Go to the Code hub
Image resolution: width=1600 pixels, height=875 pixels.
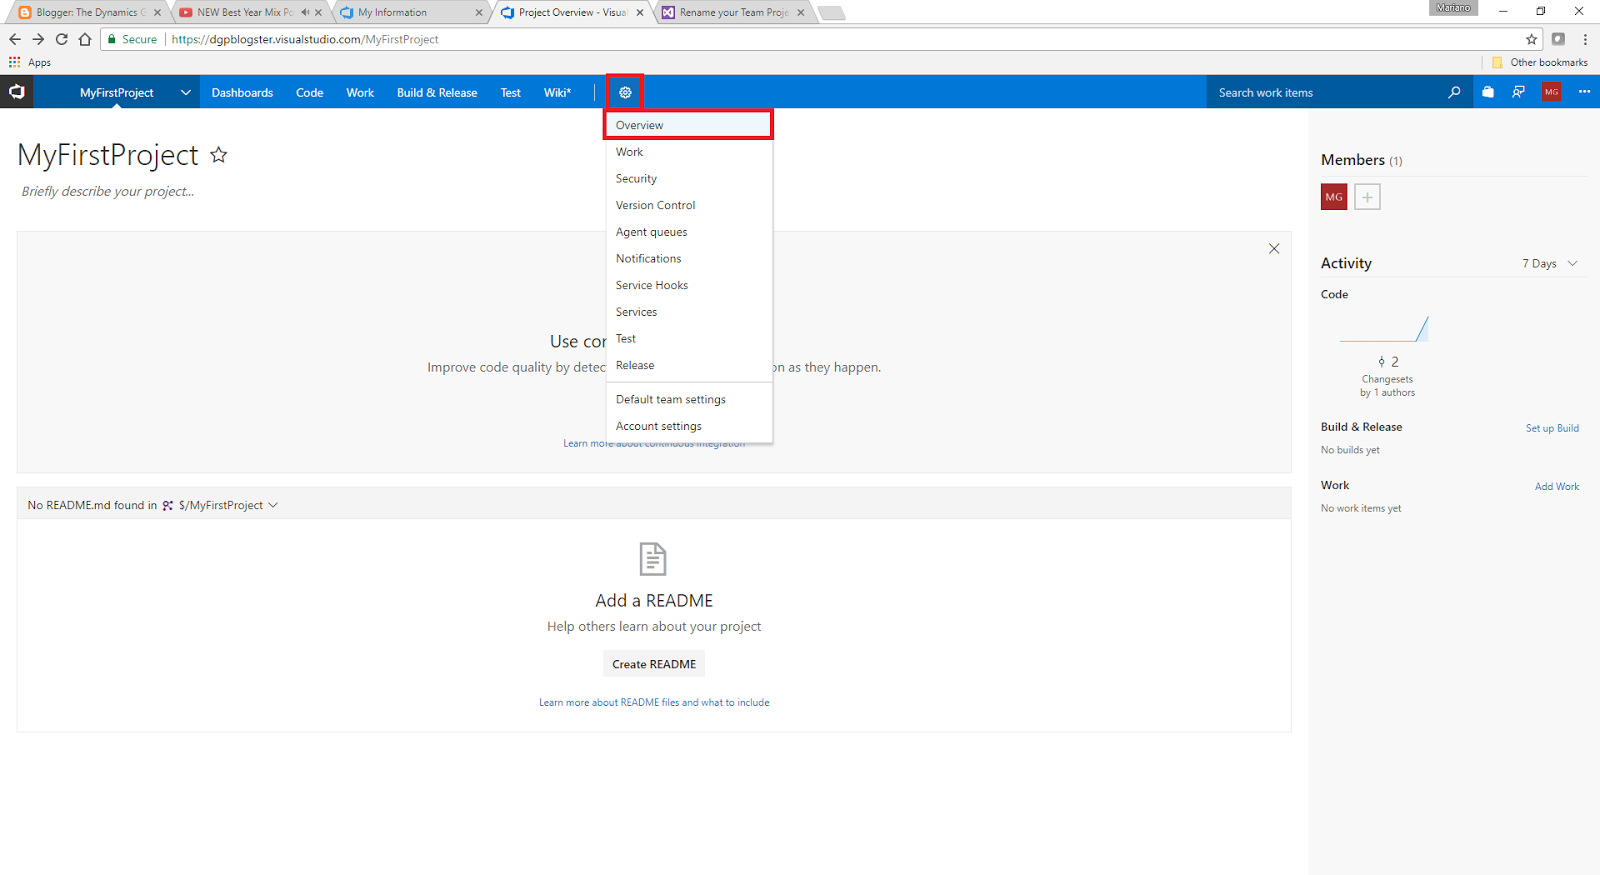[310, 92]
